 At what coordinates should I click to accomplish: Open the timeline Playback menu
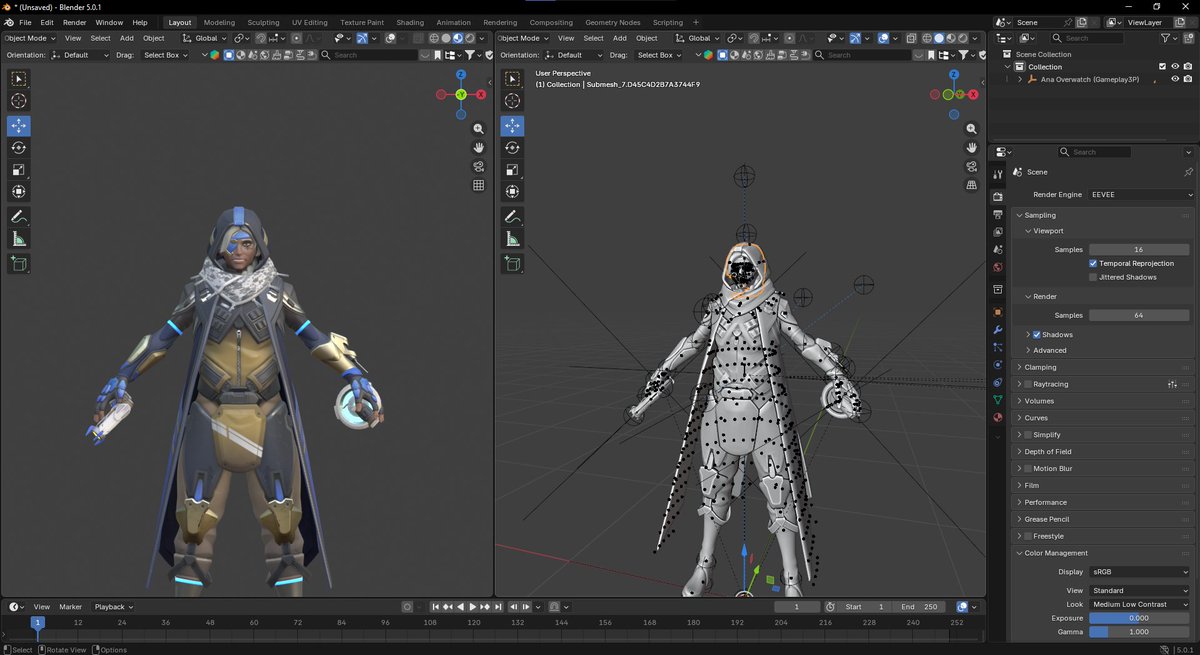[x=113, y=607]
